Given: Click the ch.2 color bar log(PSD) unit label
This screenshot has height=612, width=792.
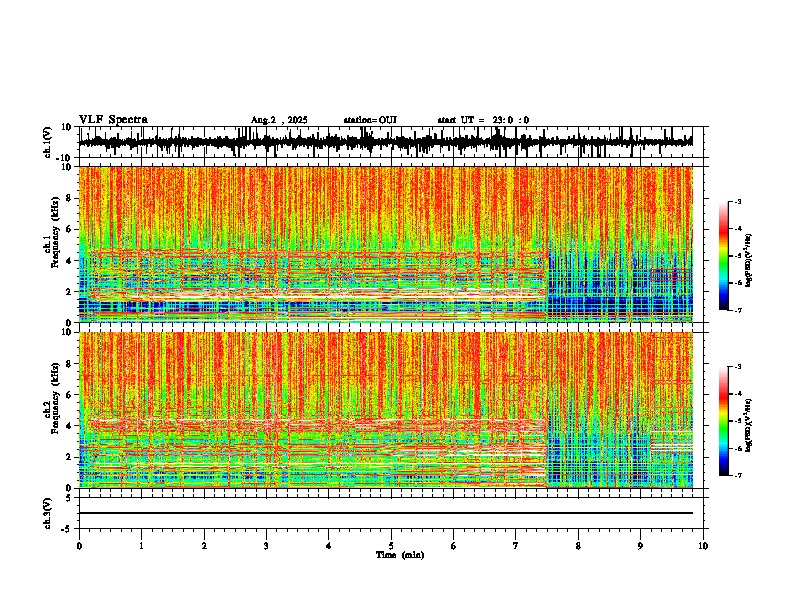Looking at the screenshot, I should [x=749, y=426].
